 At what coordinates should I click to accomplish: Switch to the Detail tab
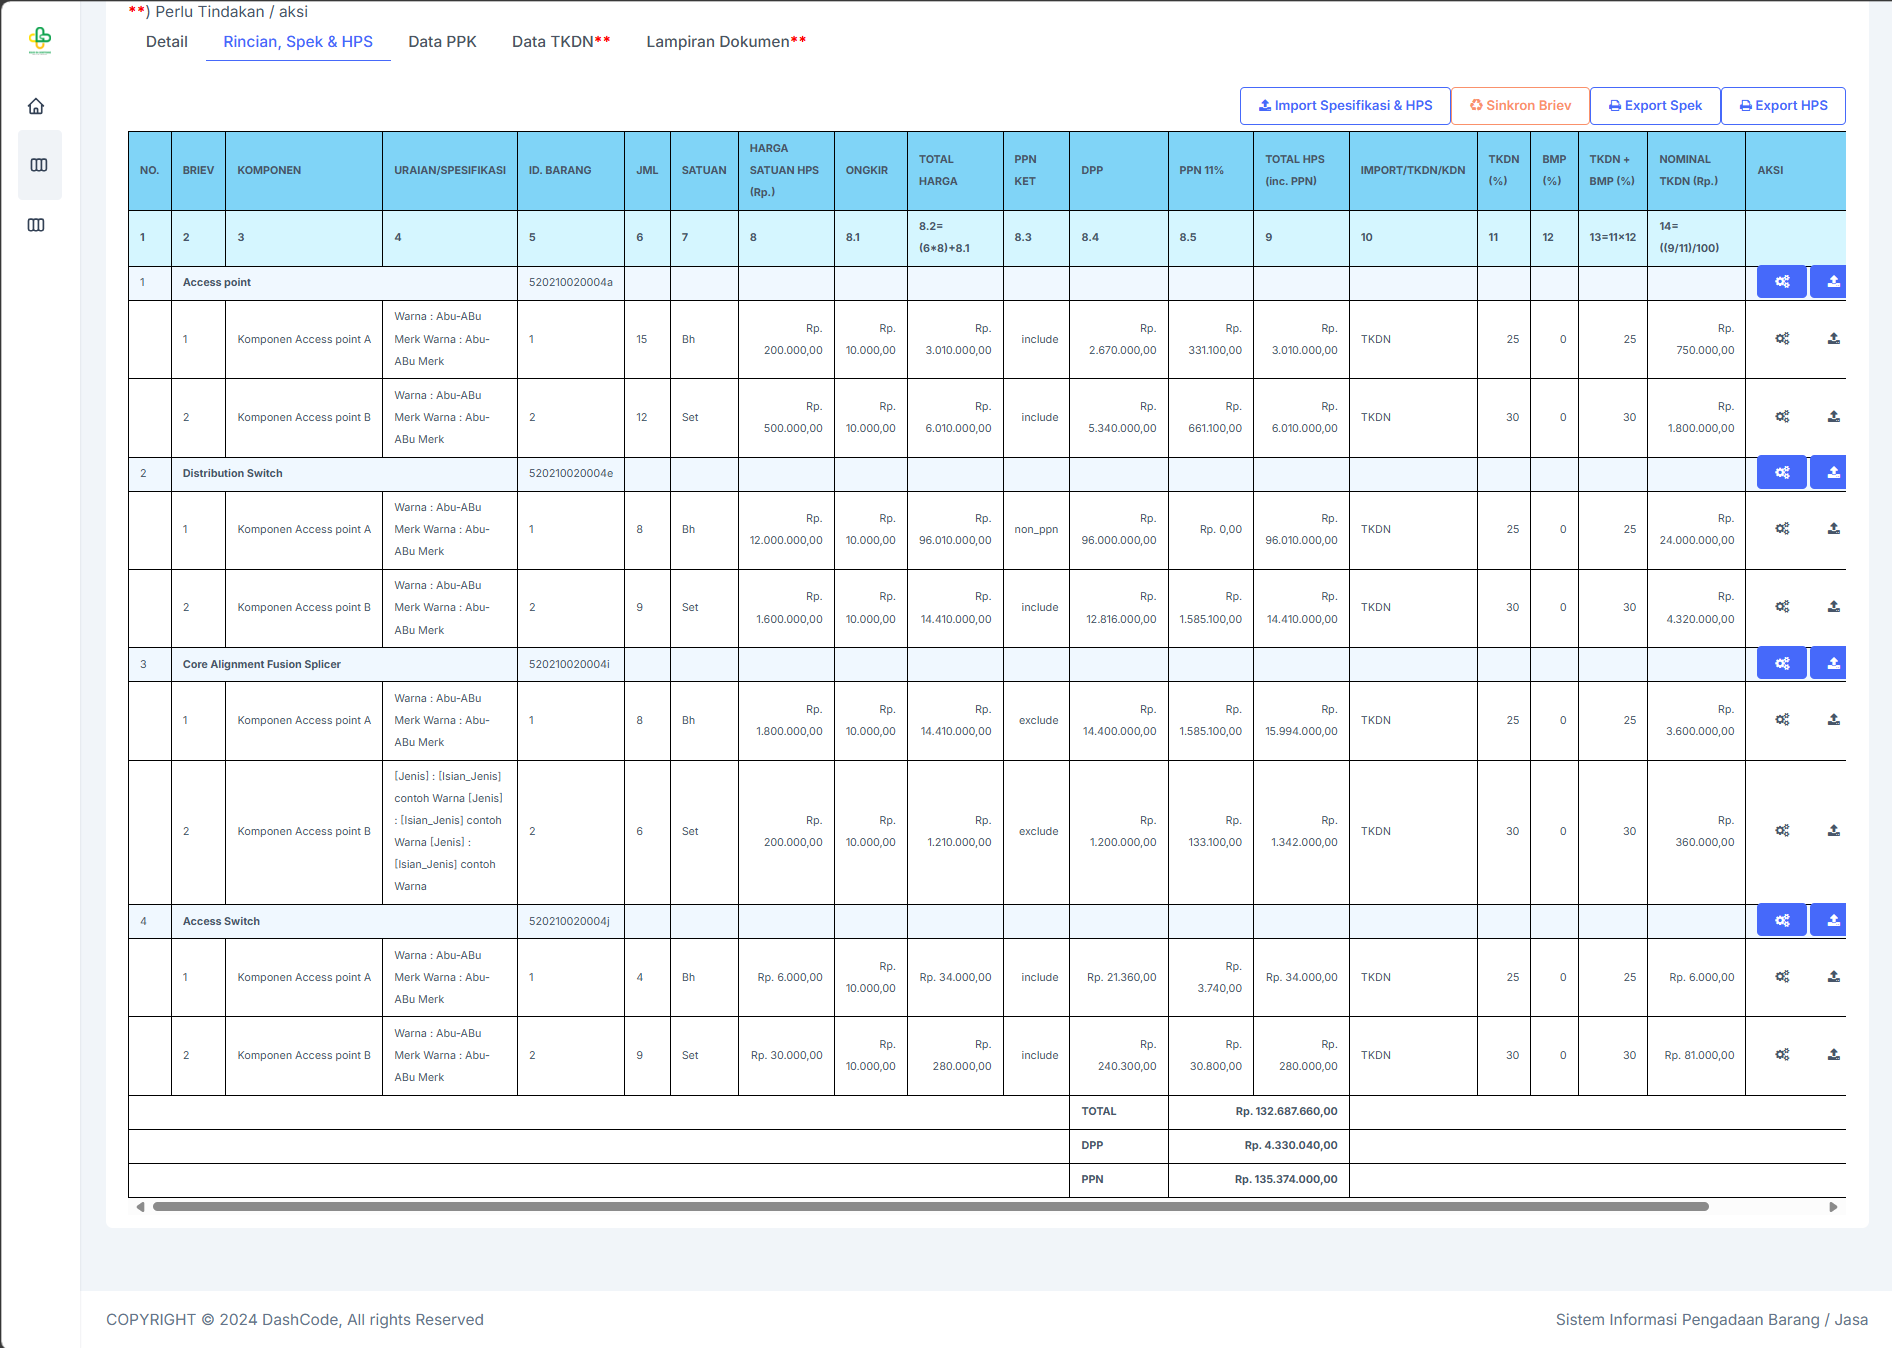click(x=167, y=42)
